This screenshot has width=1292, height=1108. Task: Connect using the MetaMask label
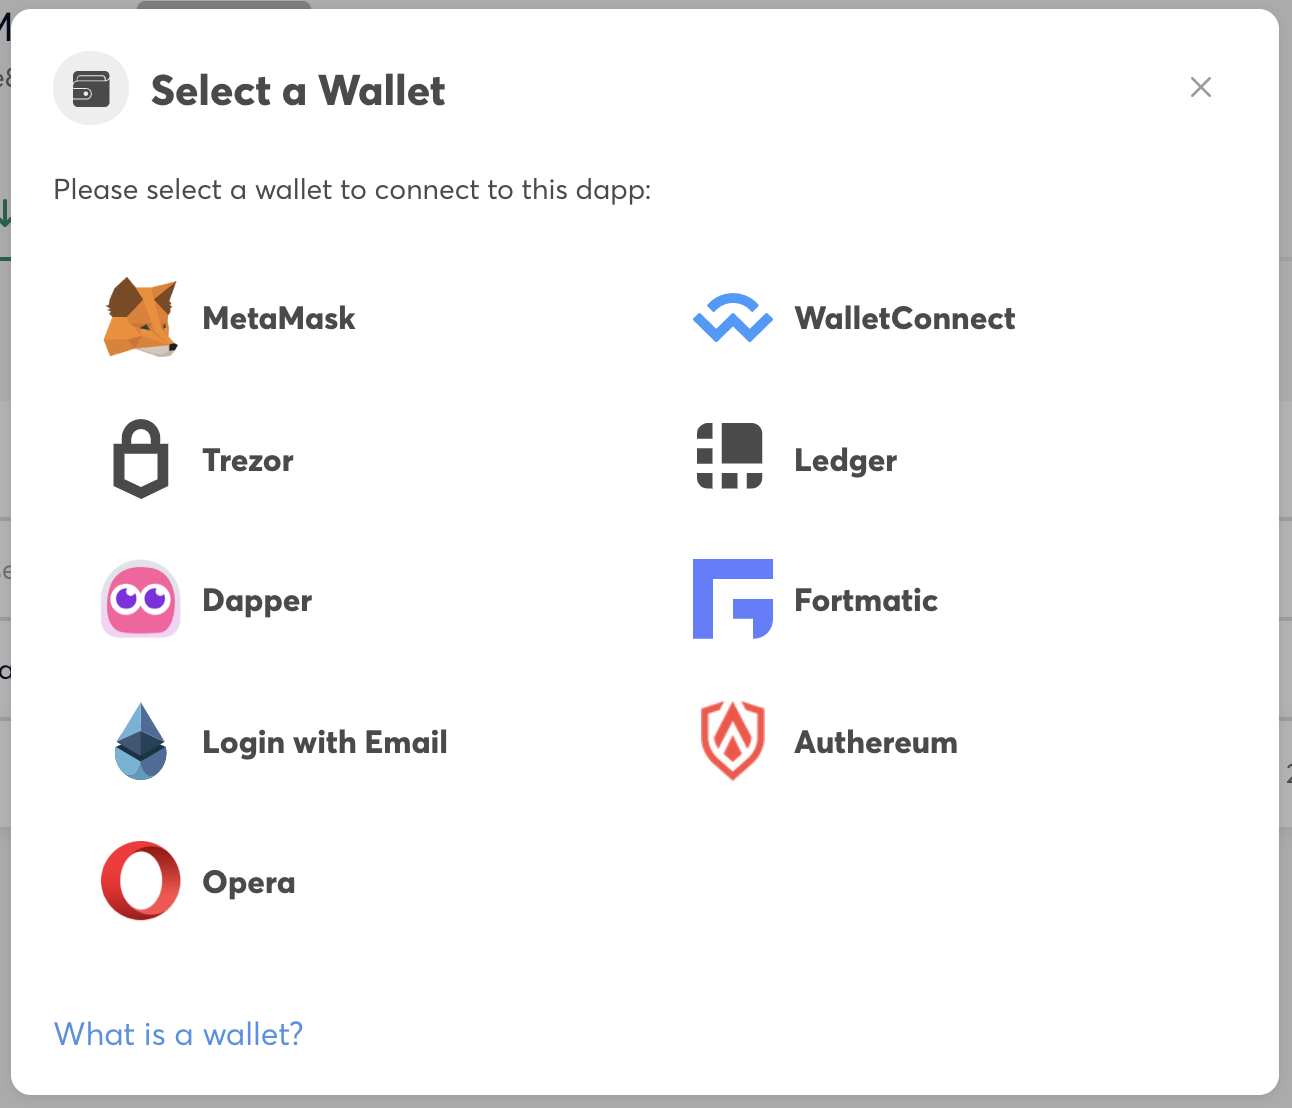click(279, 318)
